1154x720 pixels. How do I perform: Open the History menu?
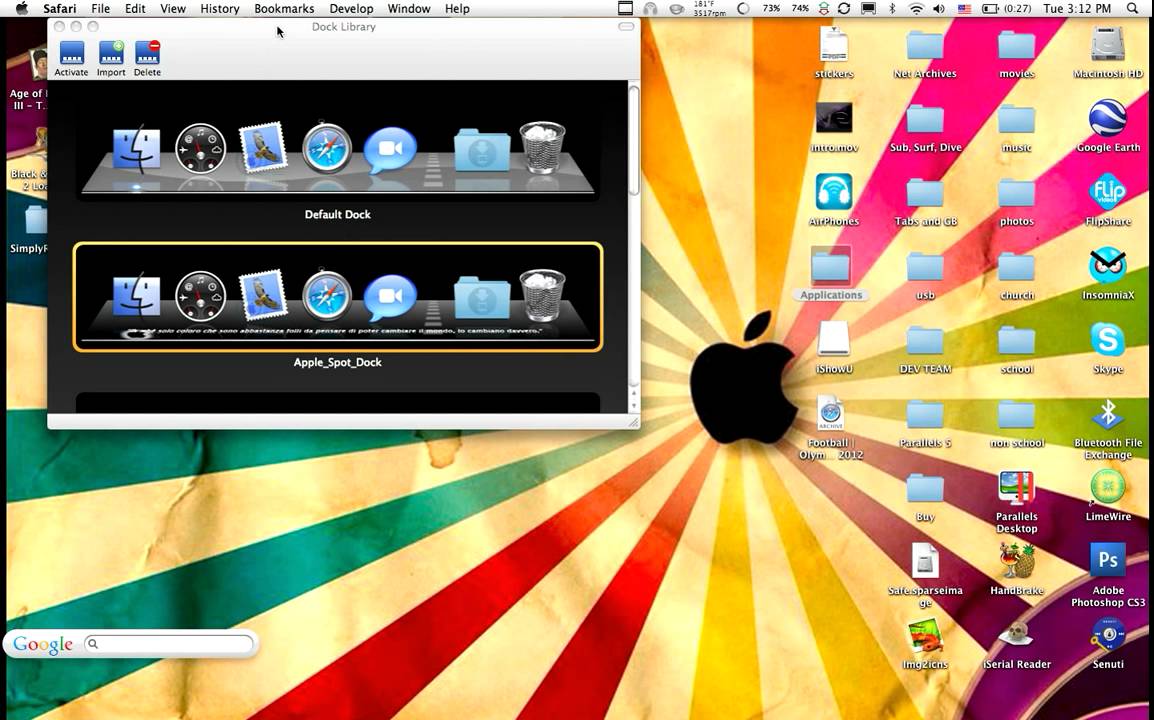220,9
